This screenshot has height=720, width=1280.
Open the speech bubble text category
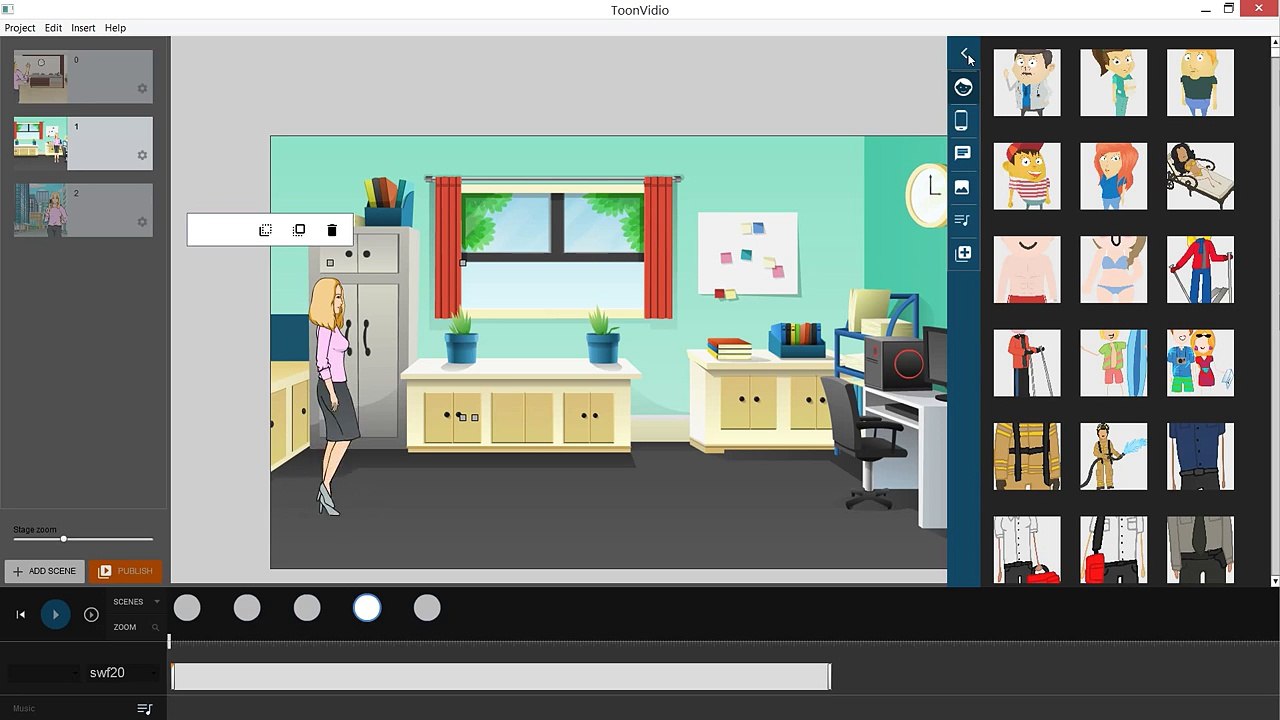pyautogui.click(x=962, y=153)
